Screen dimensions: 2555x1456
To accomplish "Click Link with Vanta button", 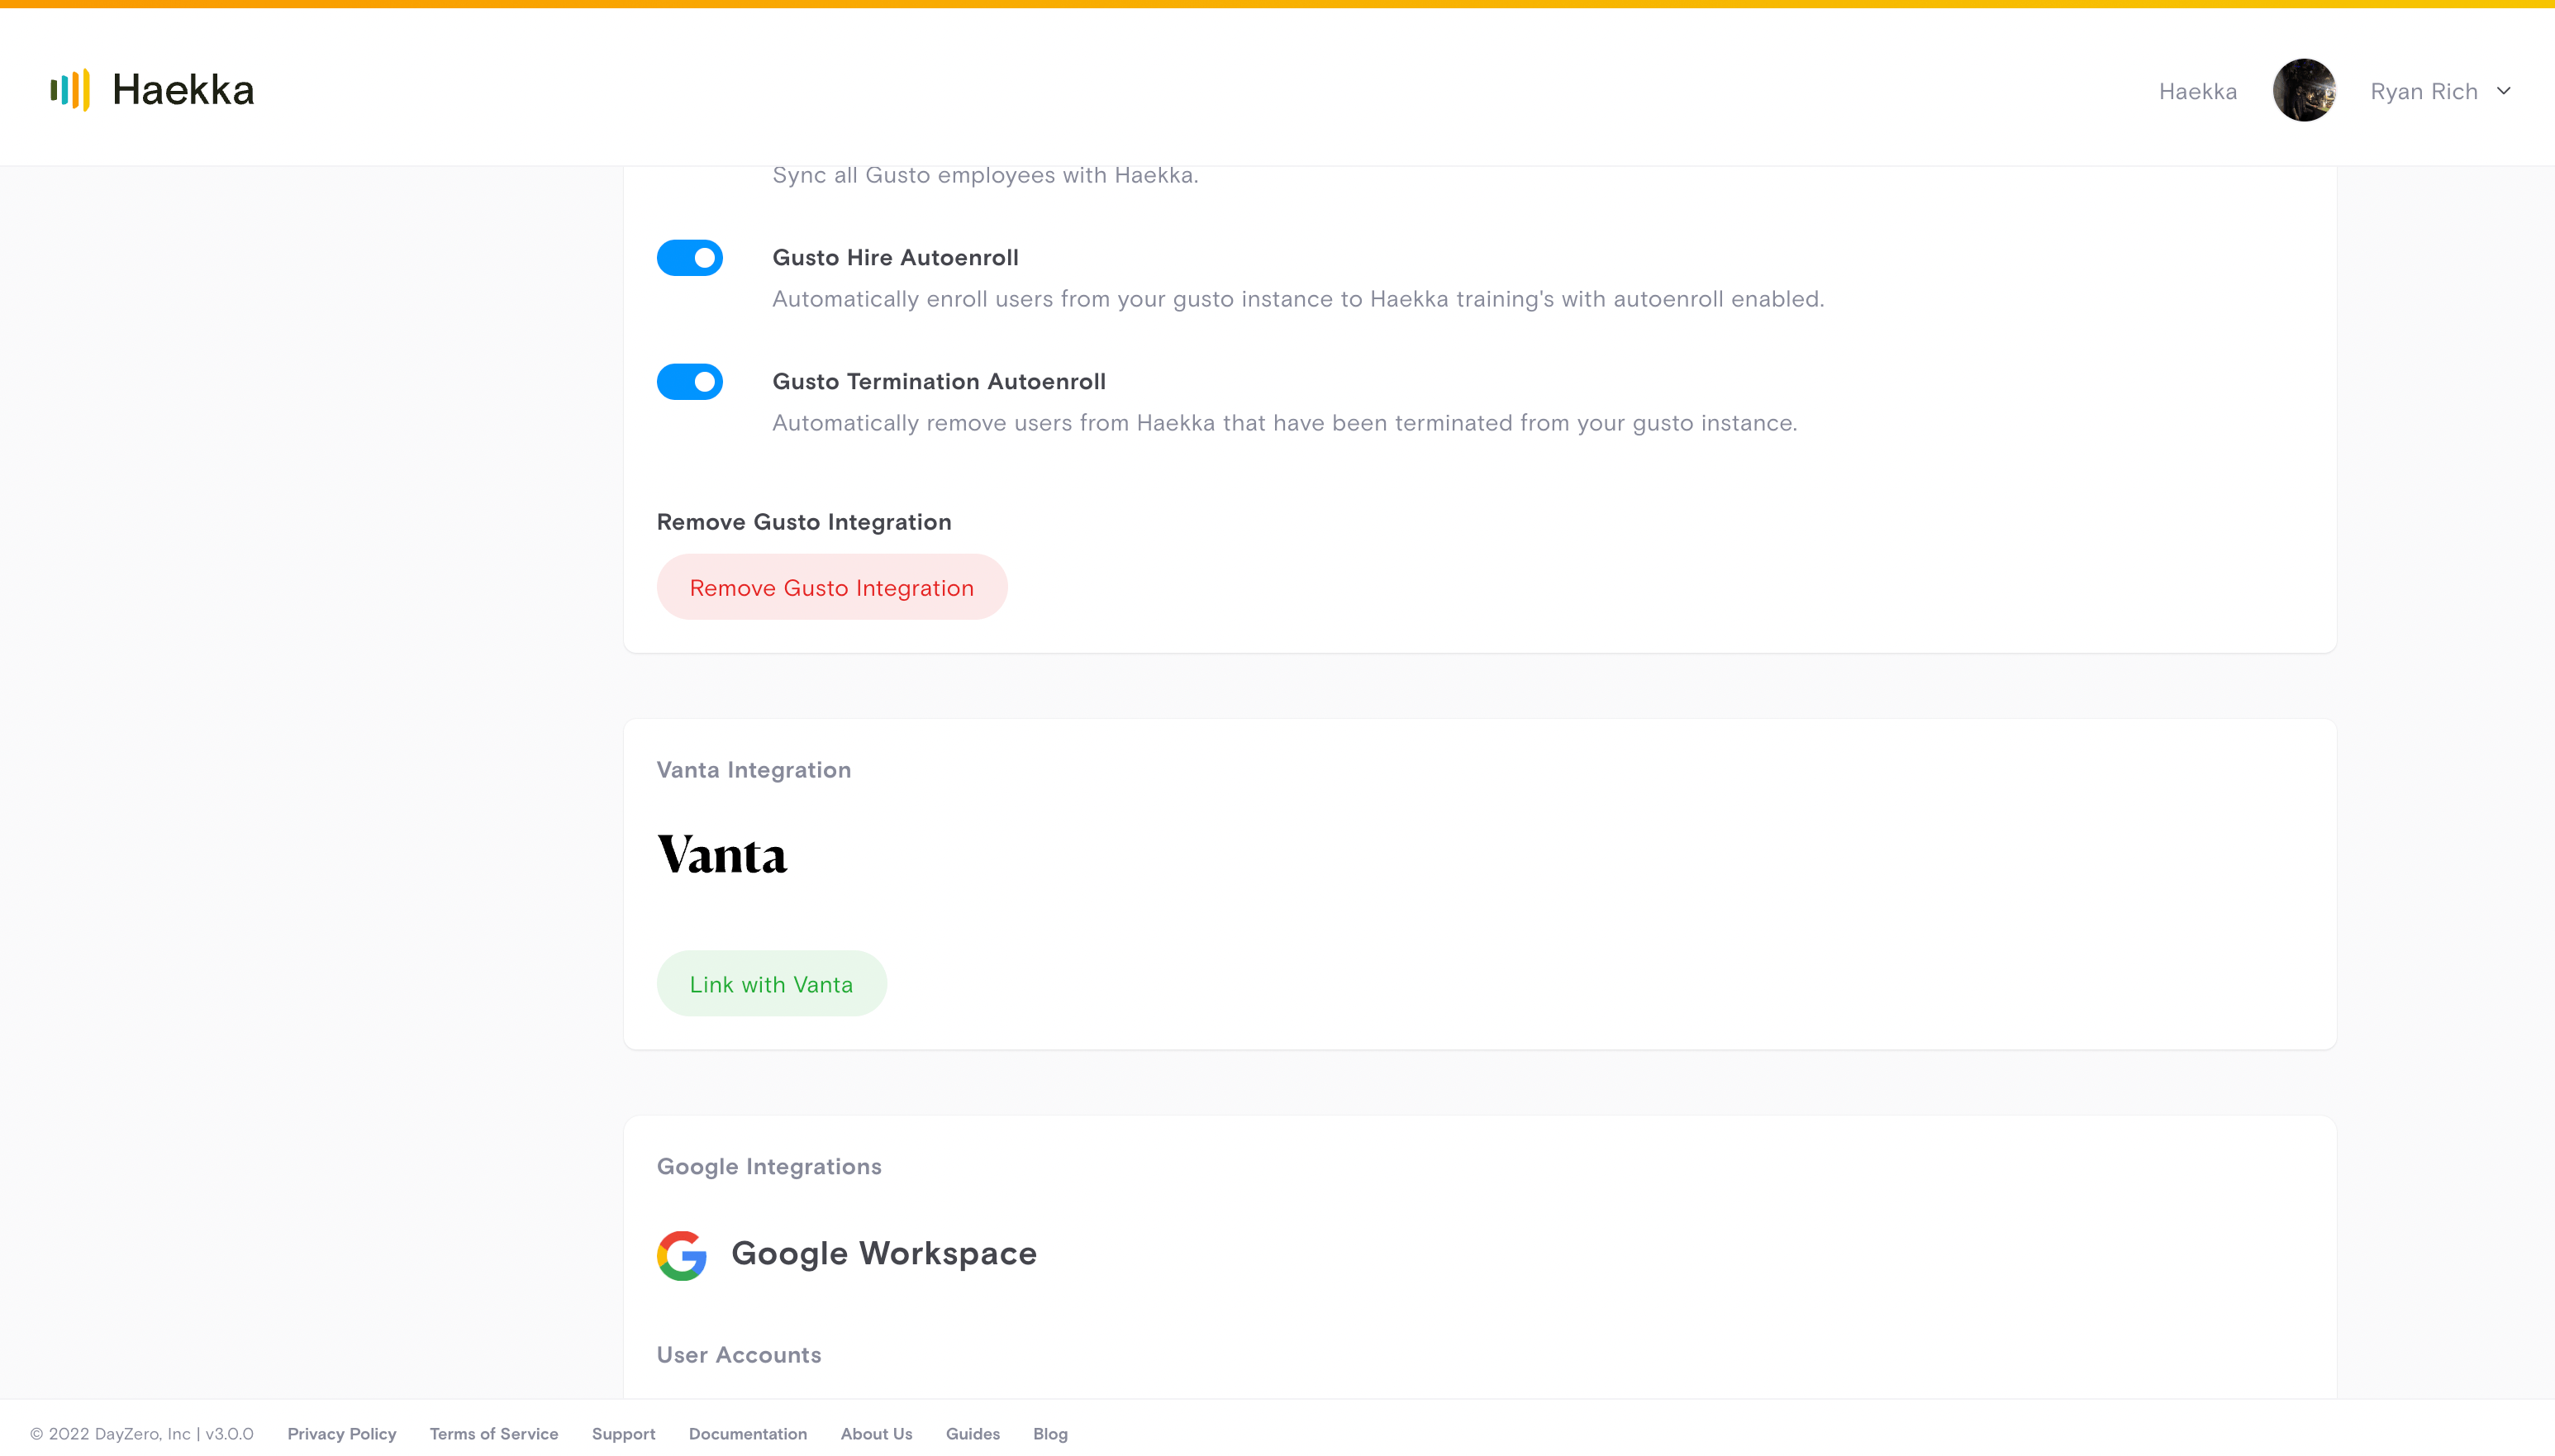I will (771, 984).
